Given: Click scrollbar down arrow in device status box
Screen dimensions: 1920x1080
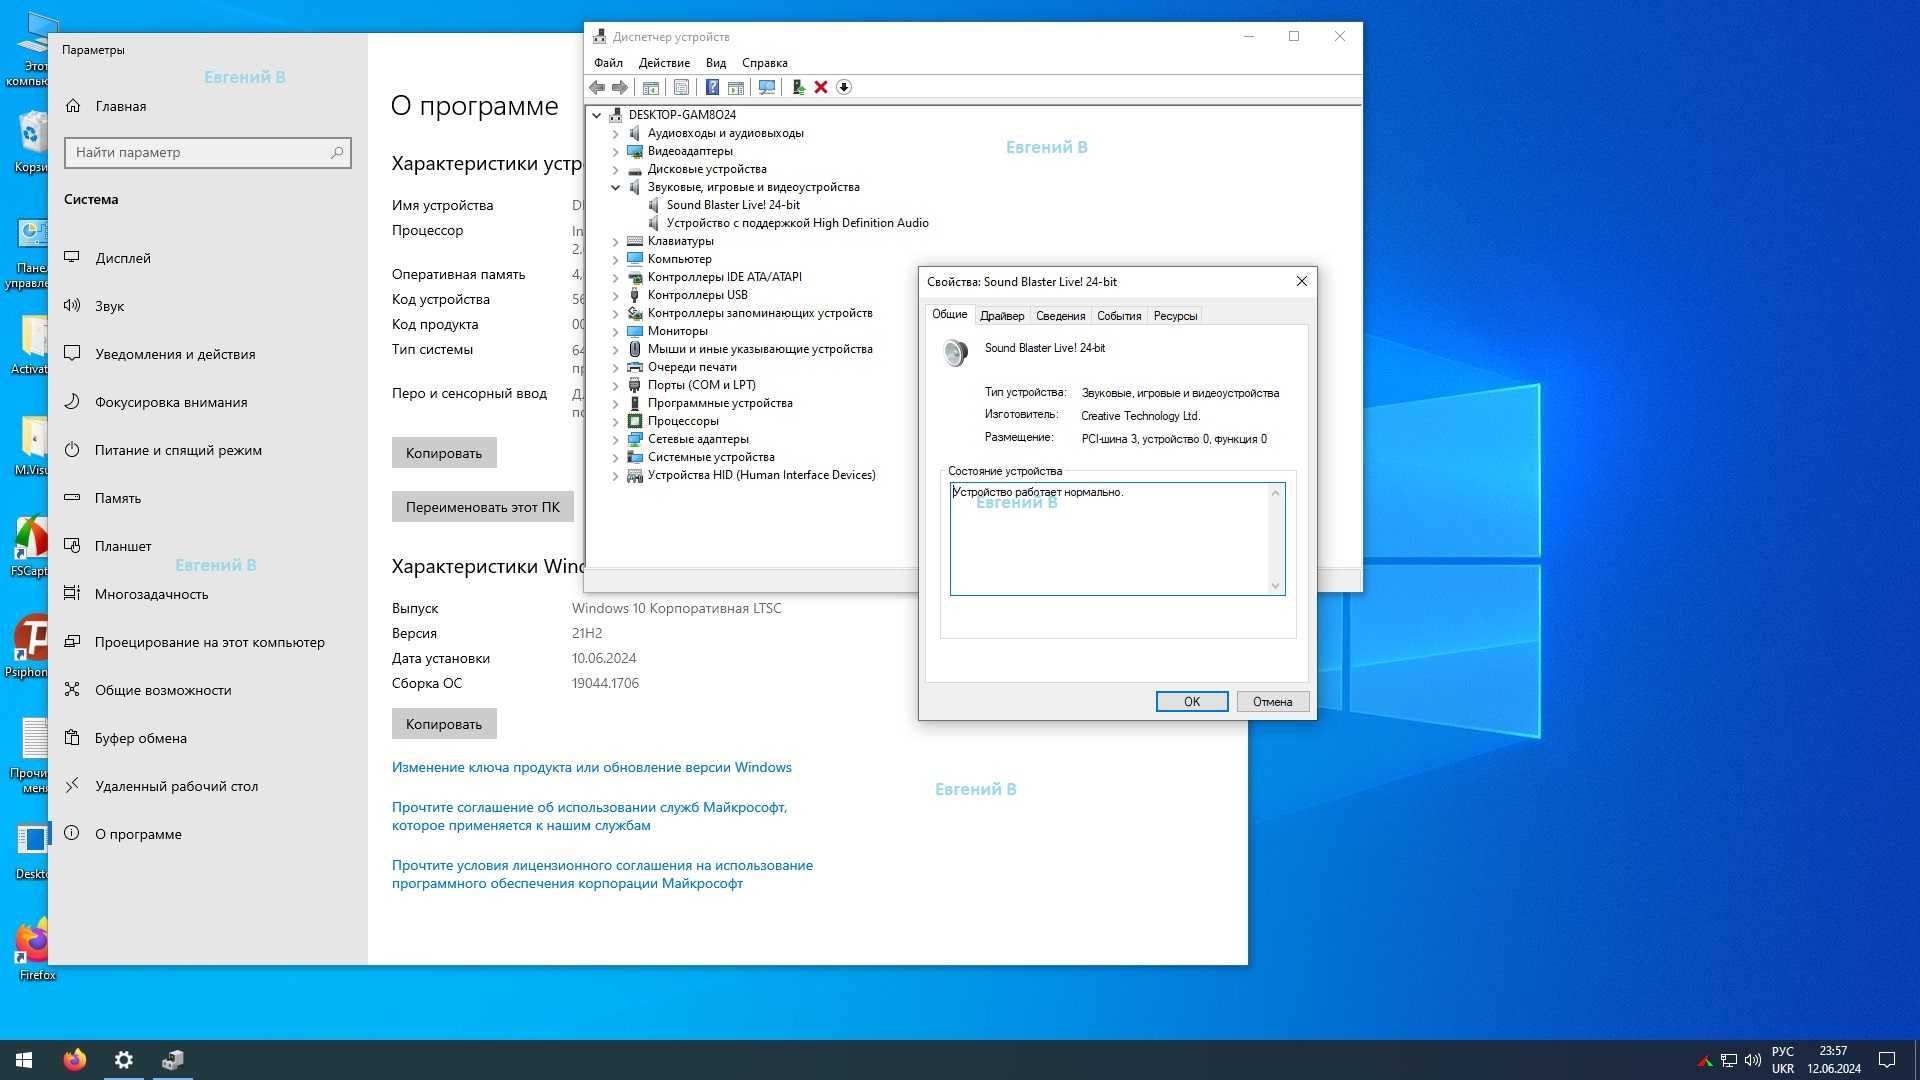Looking at the screenshot, I should 1275,586.
